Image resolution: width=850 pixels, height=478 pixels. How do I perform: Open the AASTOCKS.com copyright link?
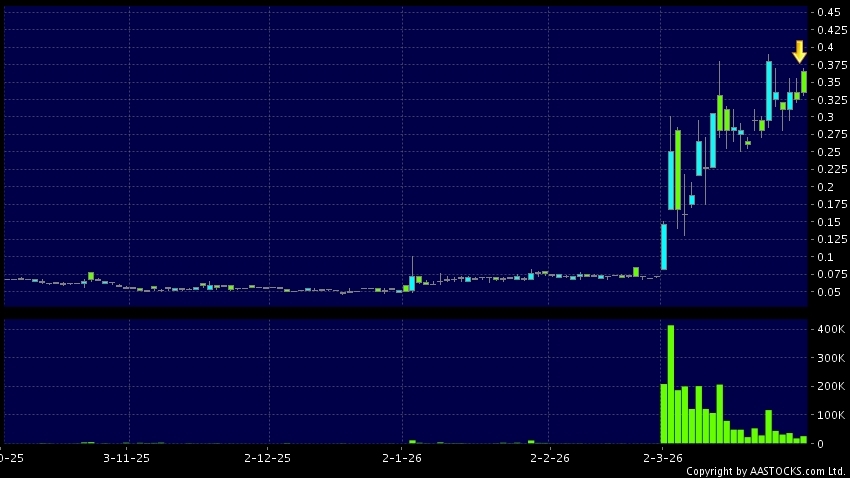766,471
